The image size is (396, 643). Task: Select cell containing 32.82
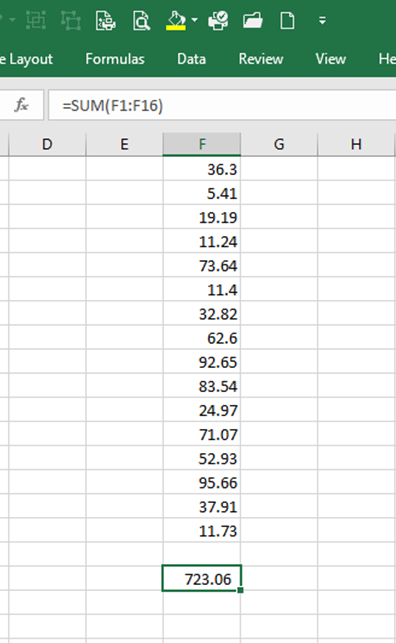202,314
